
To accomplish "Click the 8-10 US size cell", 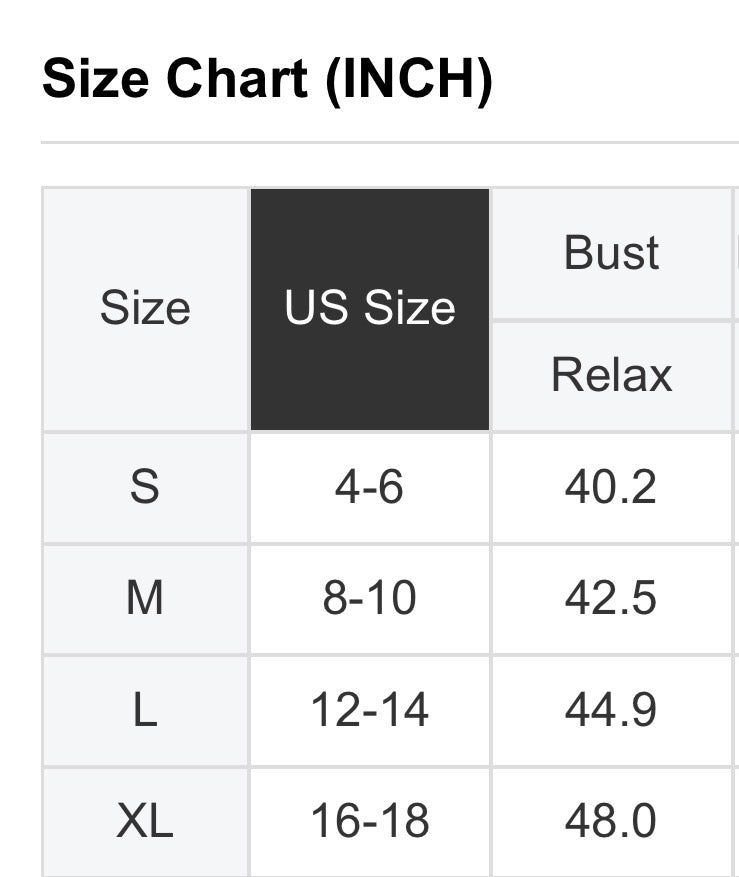I will point(370,599).
